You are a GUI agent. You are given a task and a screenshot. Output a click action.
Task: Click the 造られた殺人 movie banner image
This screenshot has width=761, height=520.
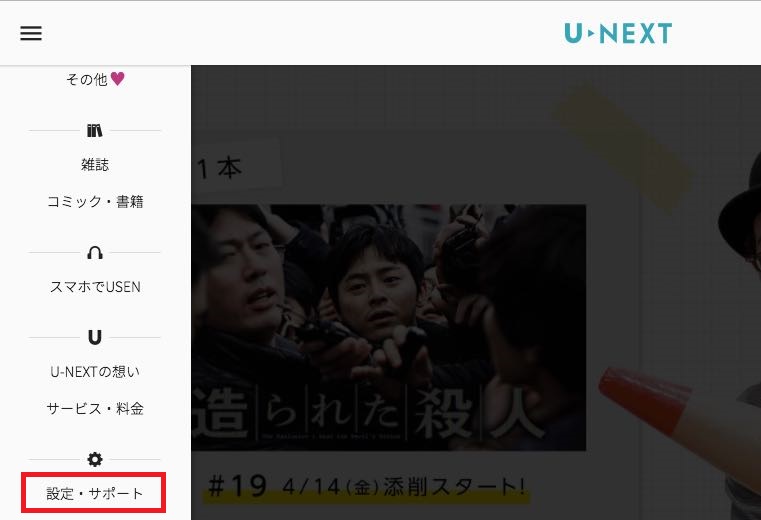point(389,328)
